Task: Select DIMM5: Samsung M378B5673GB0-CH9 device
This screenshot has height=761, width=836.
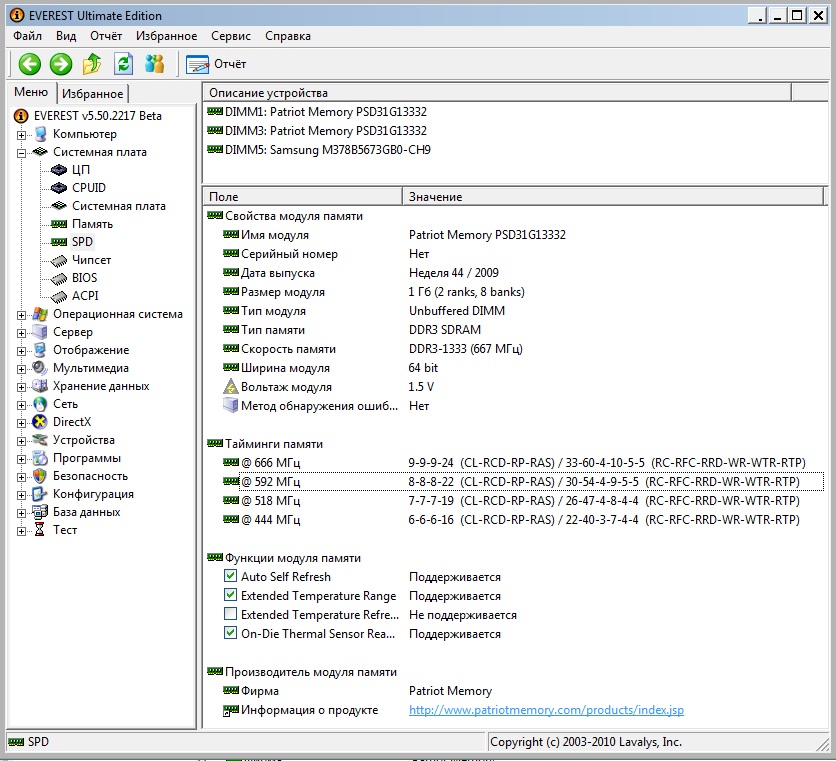Action: 327,150
